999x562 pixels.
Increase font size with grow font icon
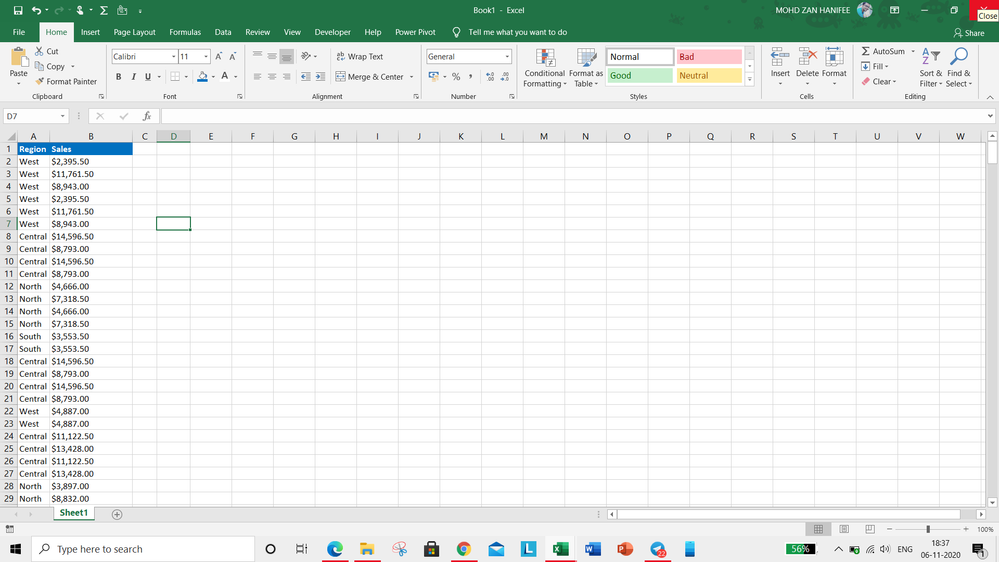pos(219,57)
